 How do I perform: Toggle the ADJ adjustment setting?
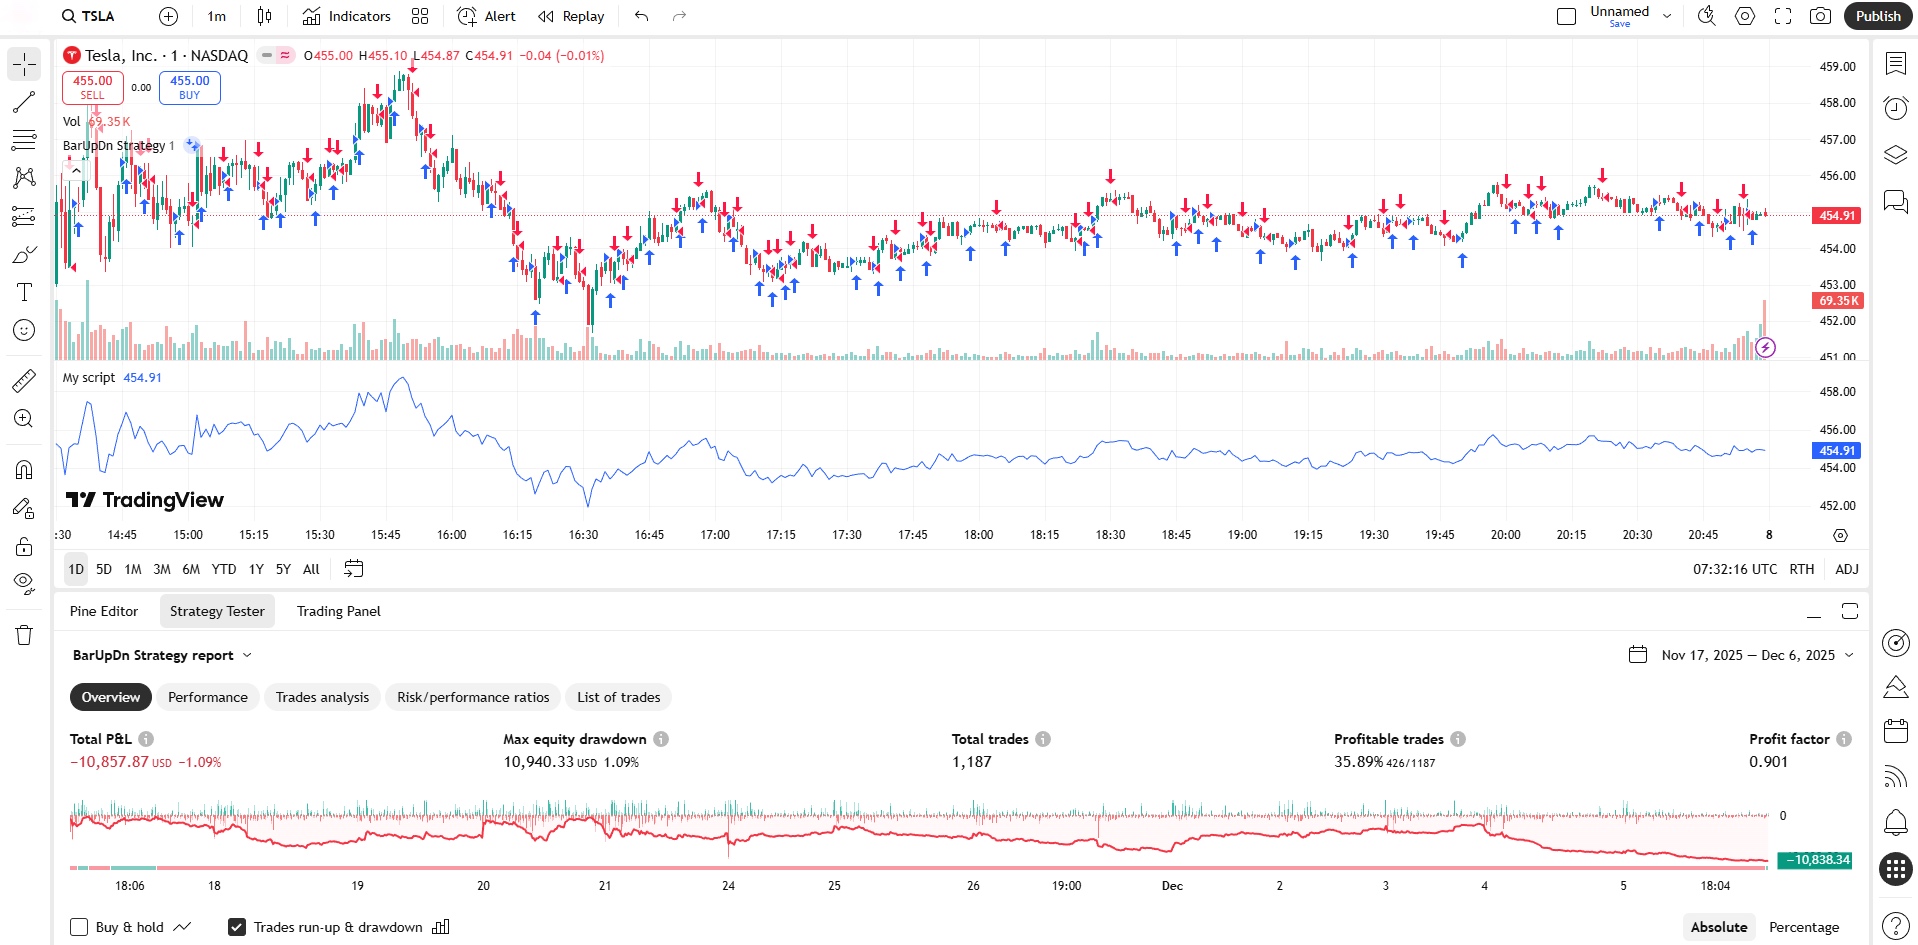pos(1846,569)
